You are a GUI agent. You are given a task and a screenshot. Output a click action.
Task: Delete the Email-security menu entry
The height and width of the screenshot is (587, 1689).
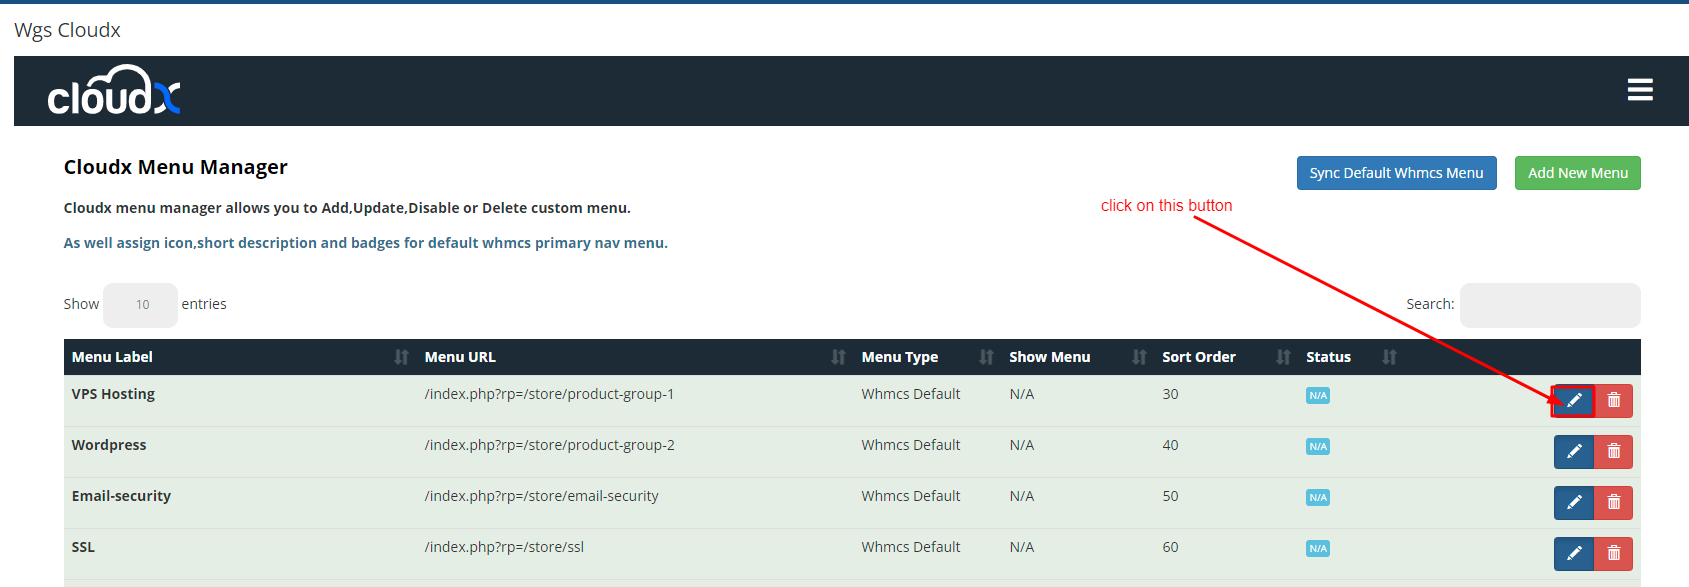(1613, 503)
